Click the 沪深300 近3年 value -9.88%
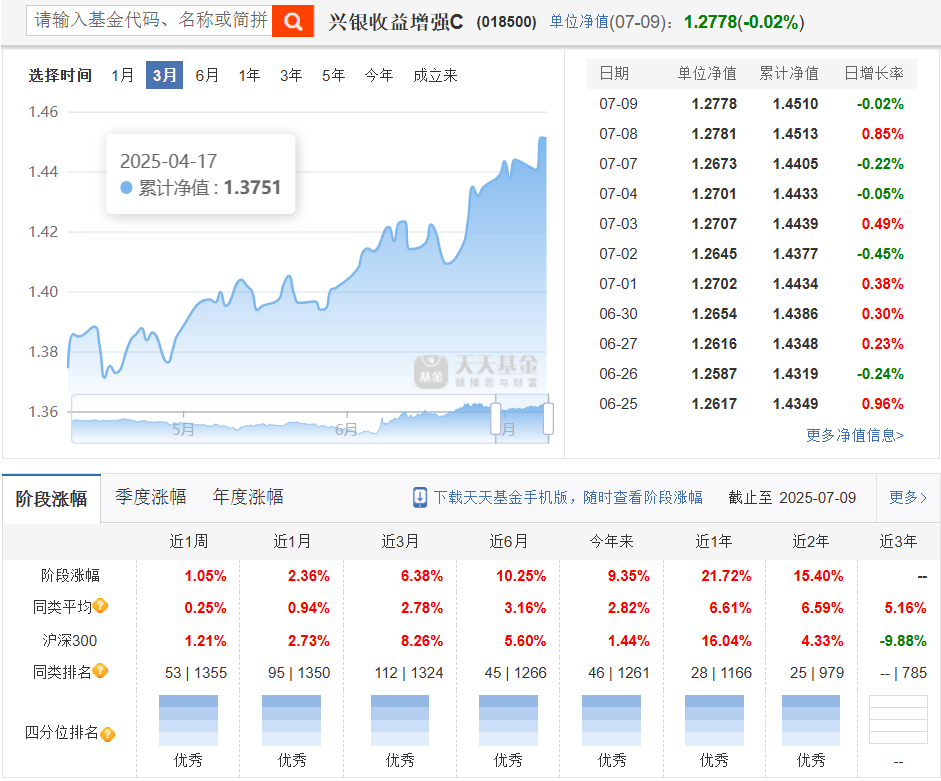Viewport: 941px width, 781px height. click(x=903, y=641)
